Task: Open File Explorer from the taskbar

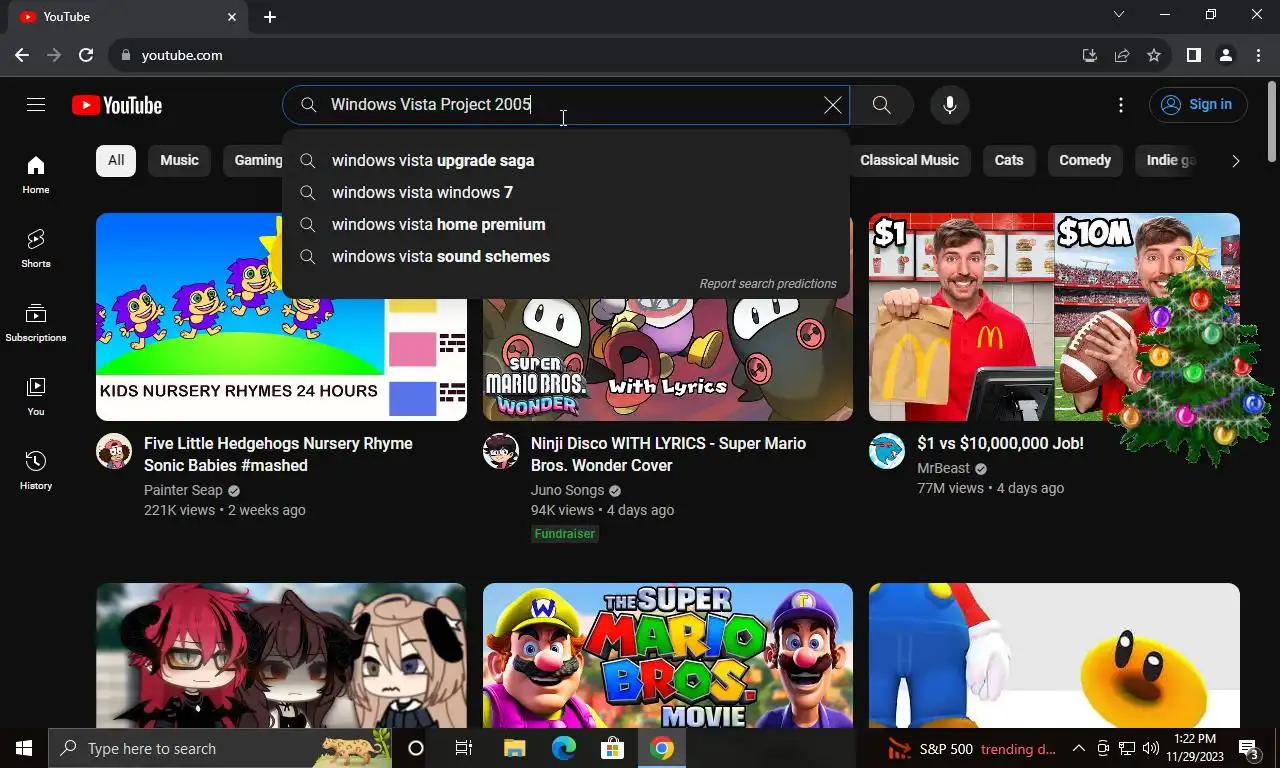Action: coord(514,748)
